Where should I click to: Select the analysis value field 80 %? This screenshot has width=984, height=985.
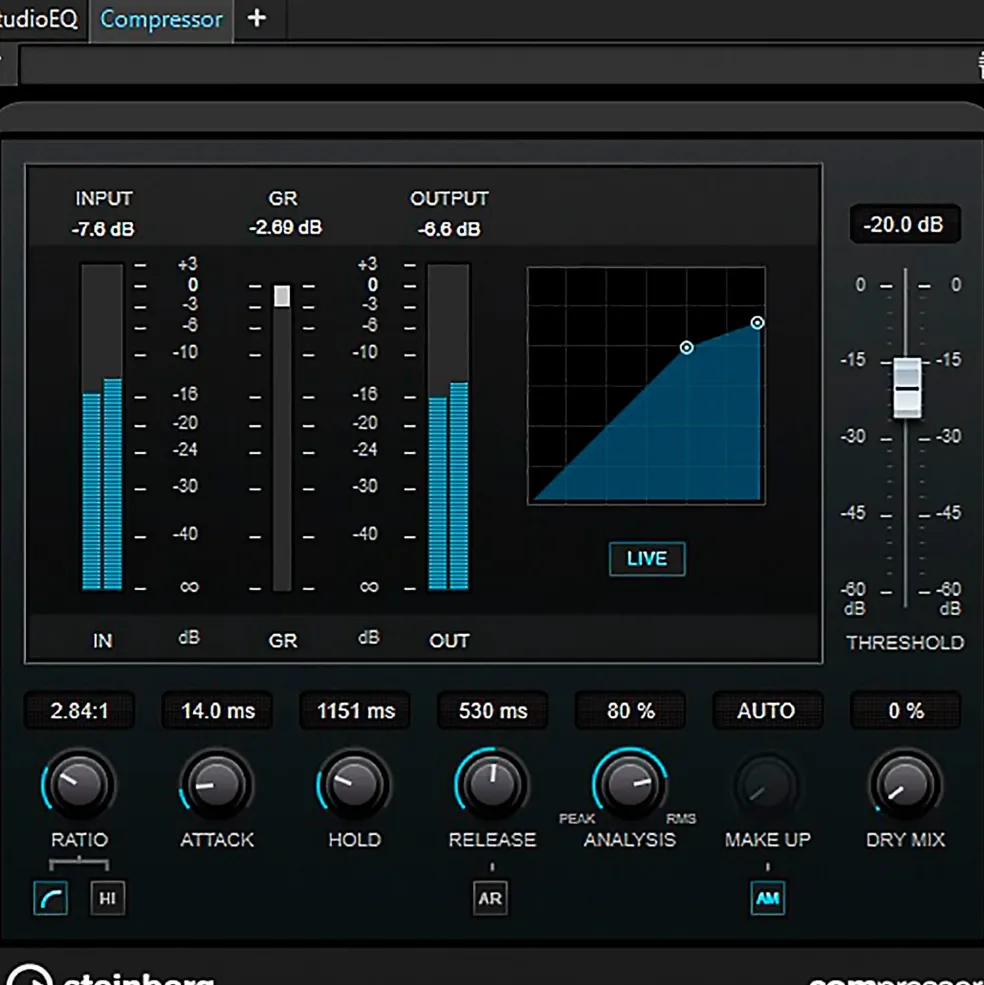(x=630, y=710)
